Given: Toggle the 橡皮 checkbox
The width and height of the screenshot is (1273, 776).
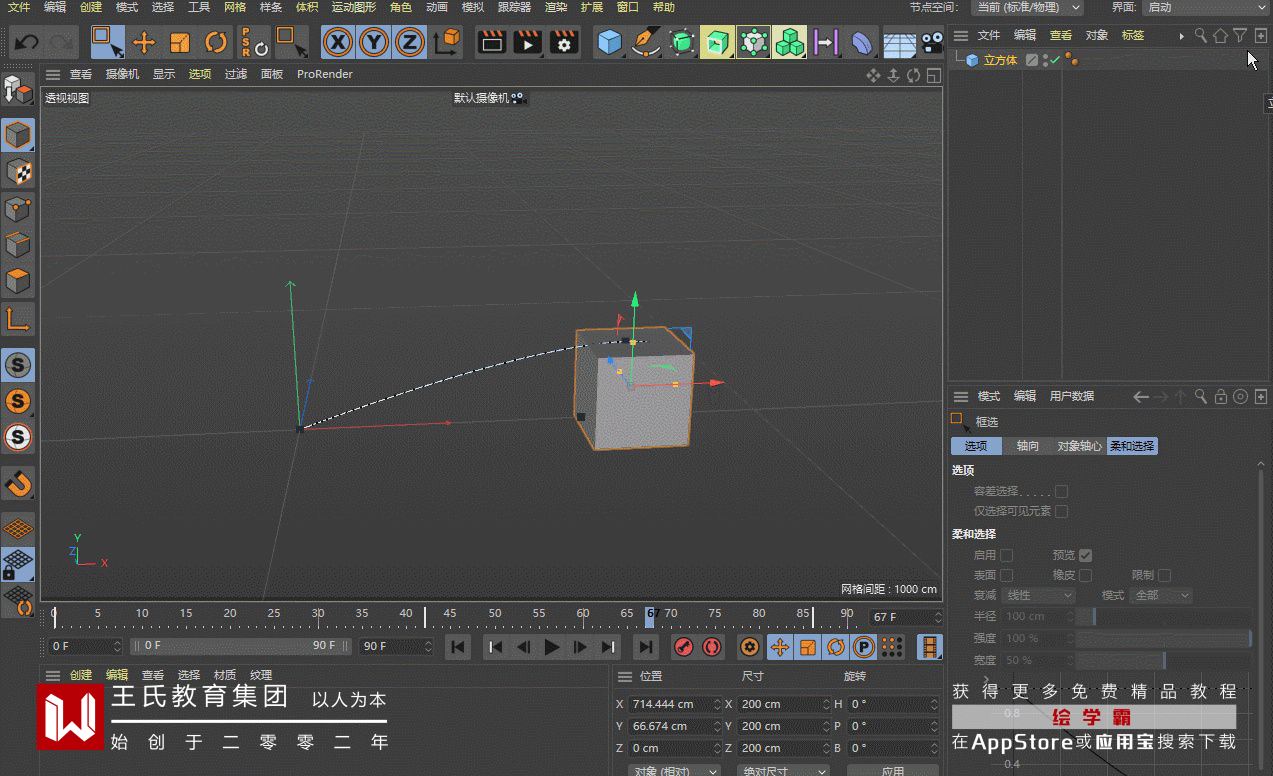Looking at the screenshot, I should 1085,575.
